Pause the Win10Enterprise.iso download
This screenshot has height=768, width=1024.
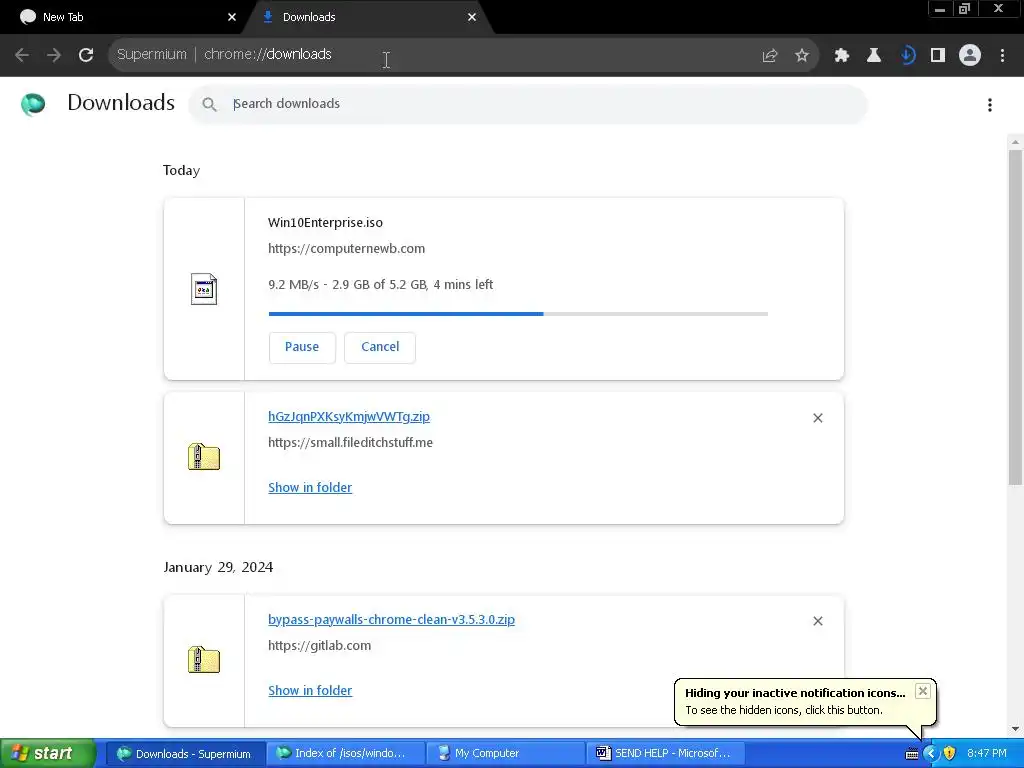302,347
